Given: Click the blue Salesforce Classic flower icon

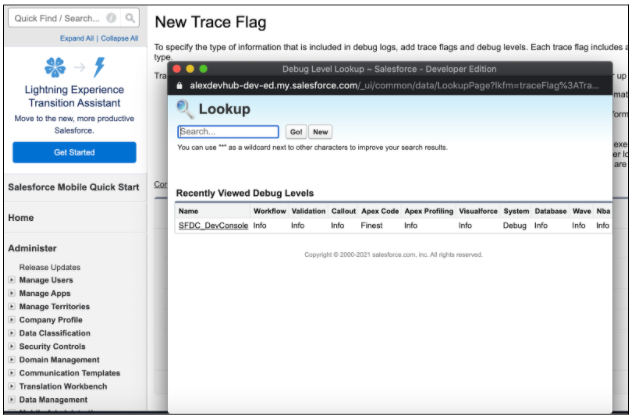Looking at the screenshot, I should point(57,68).
